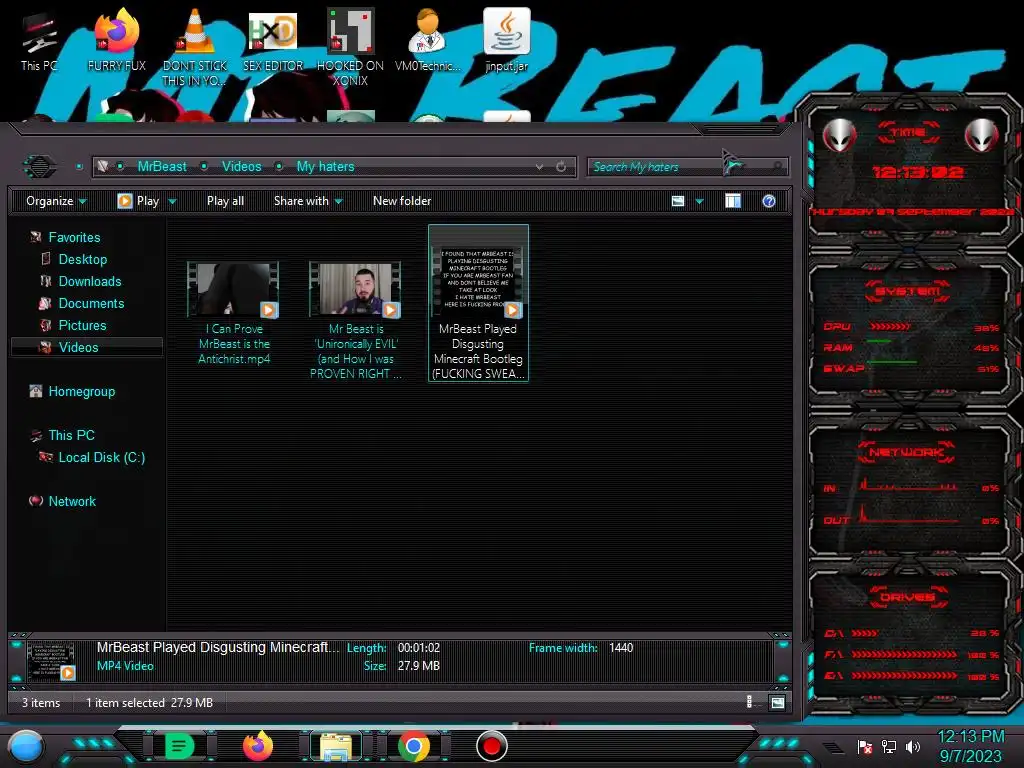Screen dimensions: 1024x768
Task: Change the view icon in toolbar
Action: click(678, 200)
